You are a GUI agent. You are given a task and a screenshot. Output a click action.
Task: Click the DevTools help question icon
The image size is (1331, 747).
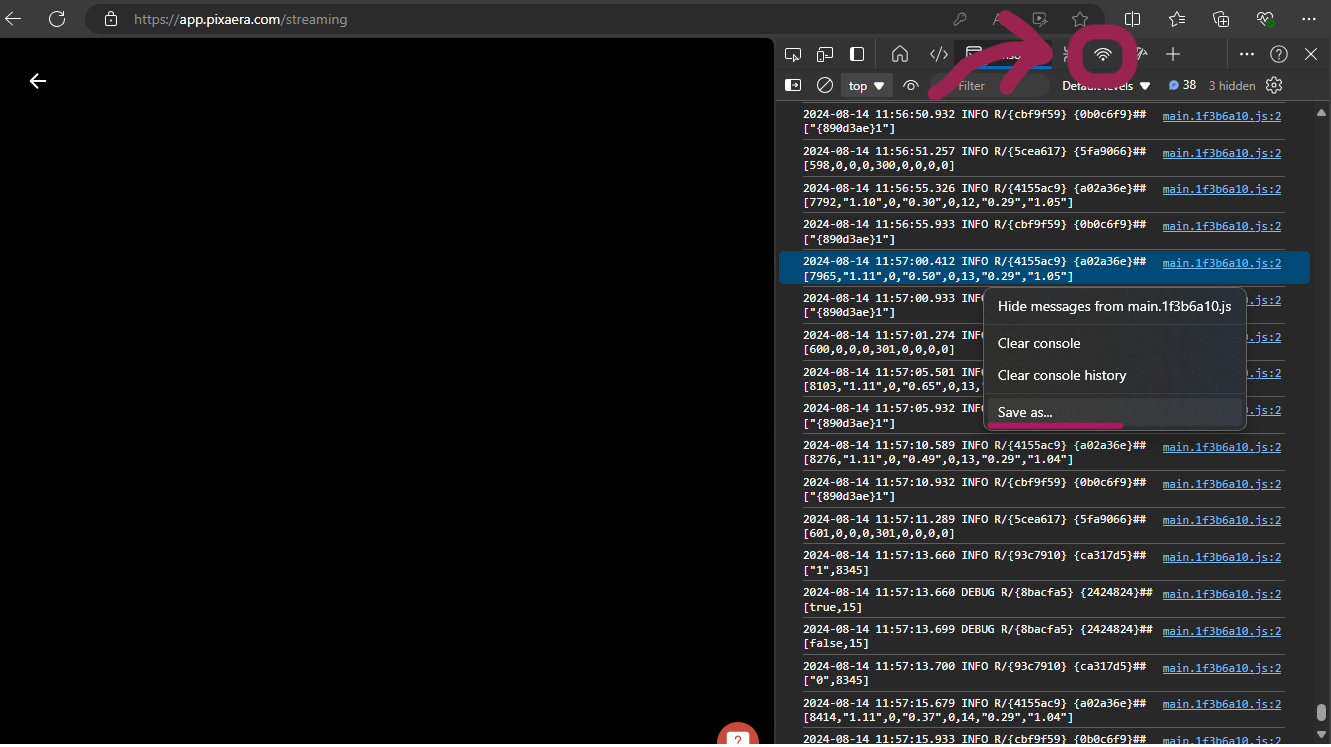coord(1279,54)
